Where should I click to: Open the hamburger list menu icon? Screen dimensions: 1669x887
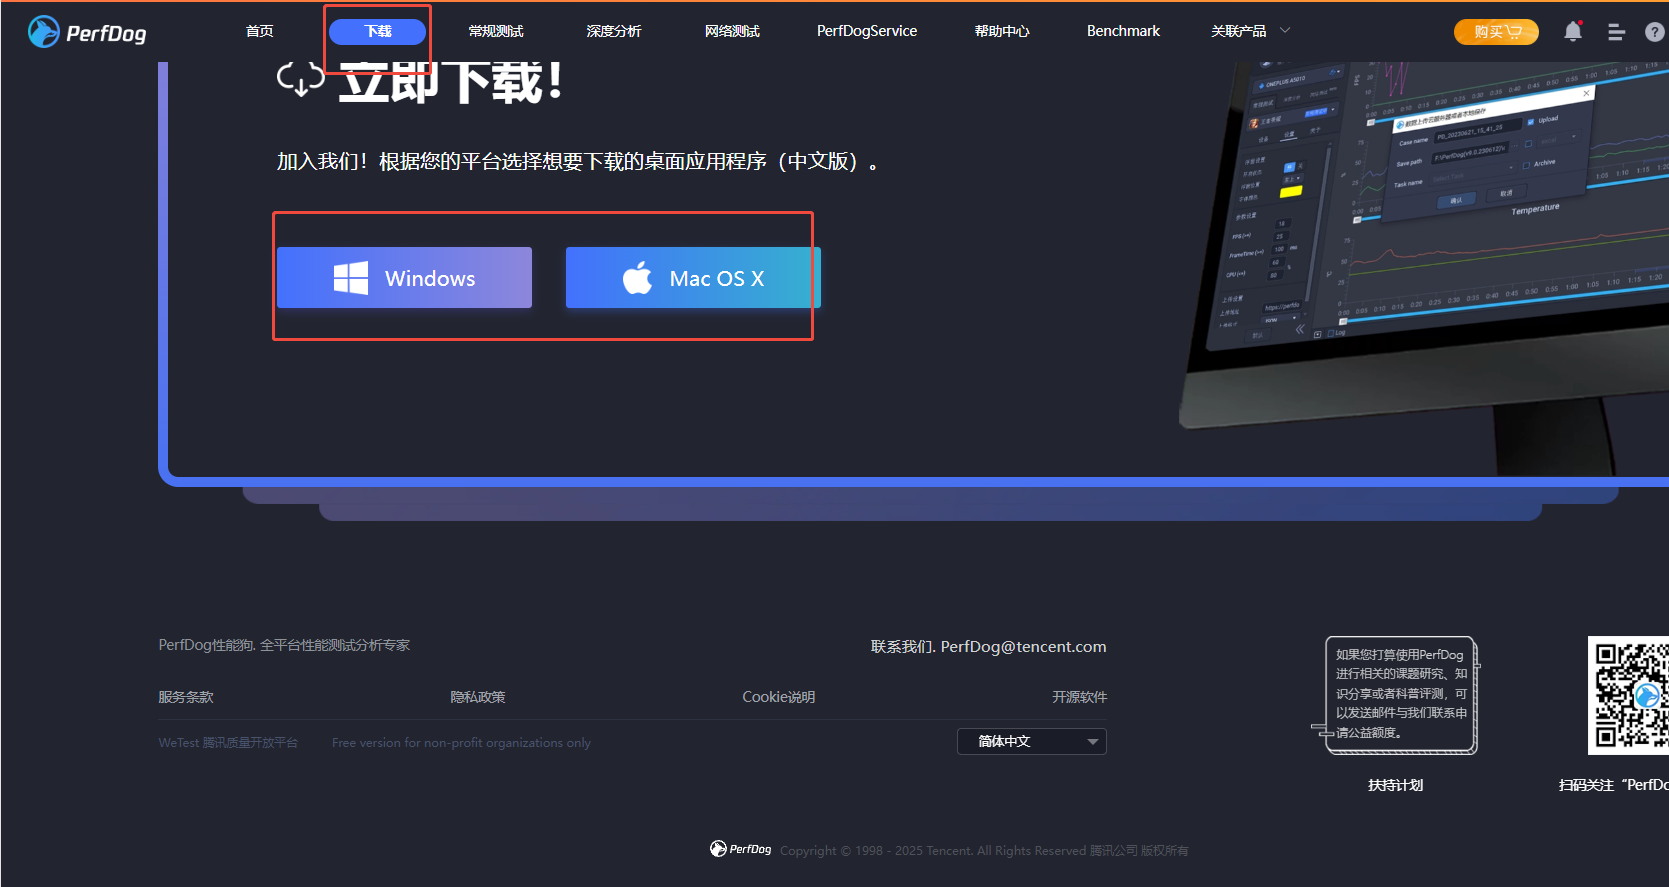[x=1616, y=32]
